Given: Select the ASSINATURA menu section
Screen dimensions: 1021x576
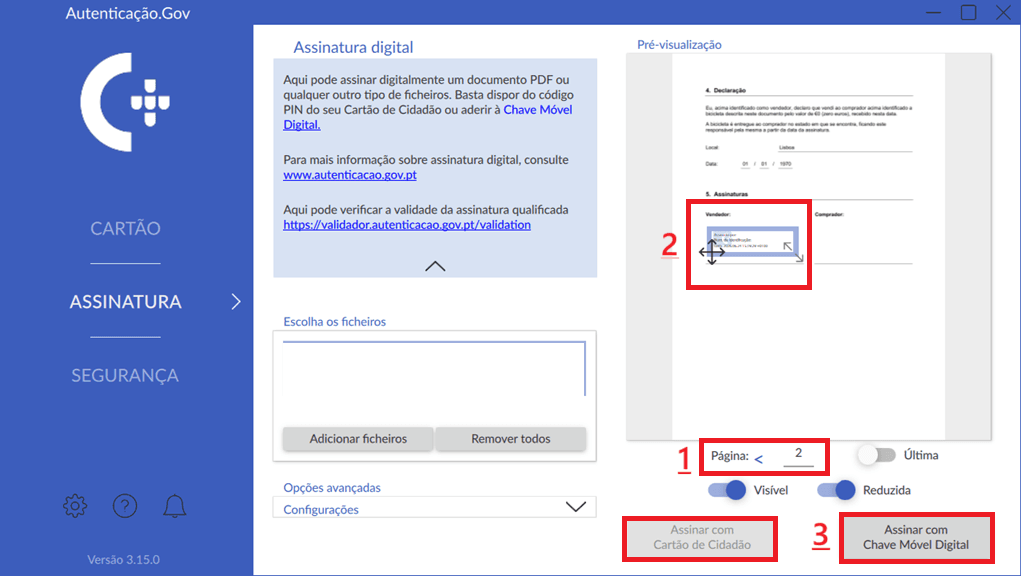Looking at the screenshot, I should tap(125, 302).
